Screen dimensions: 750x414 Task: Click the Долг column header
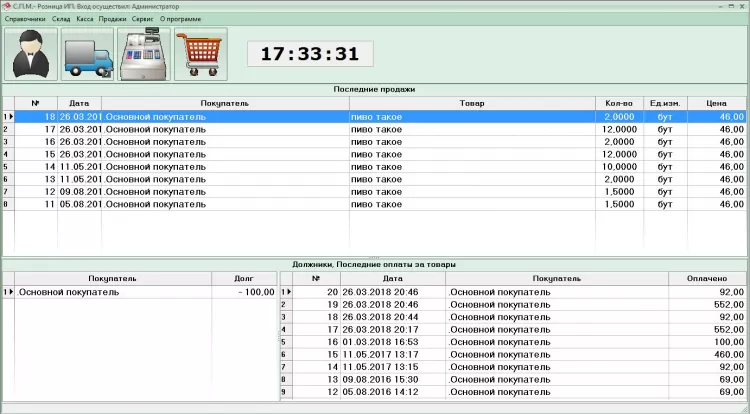[x=244, y=278]
